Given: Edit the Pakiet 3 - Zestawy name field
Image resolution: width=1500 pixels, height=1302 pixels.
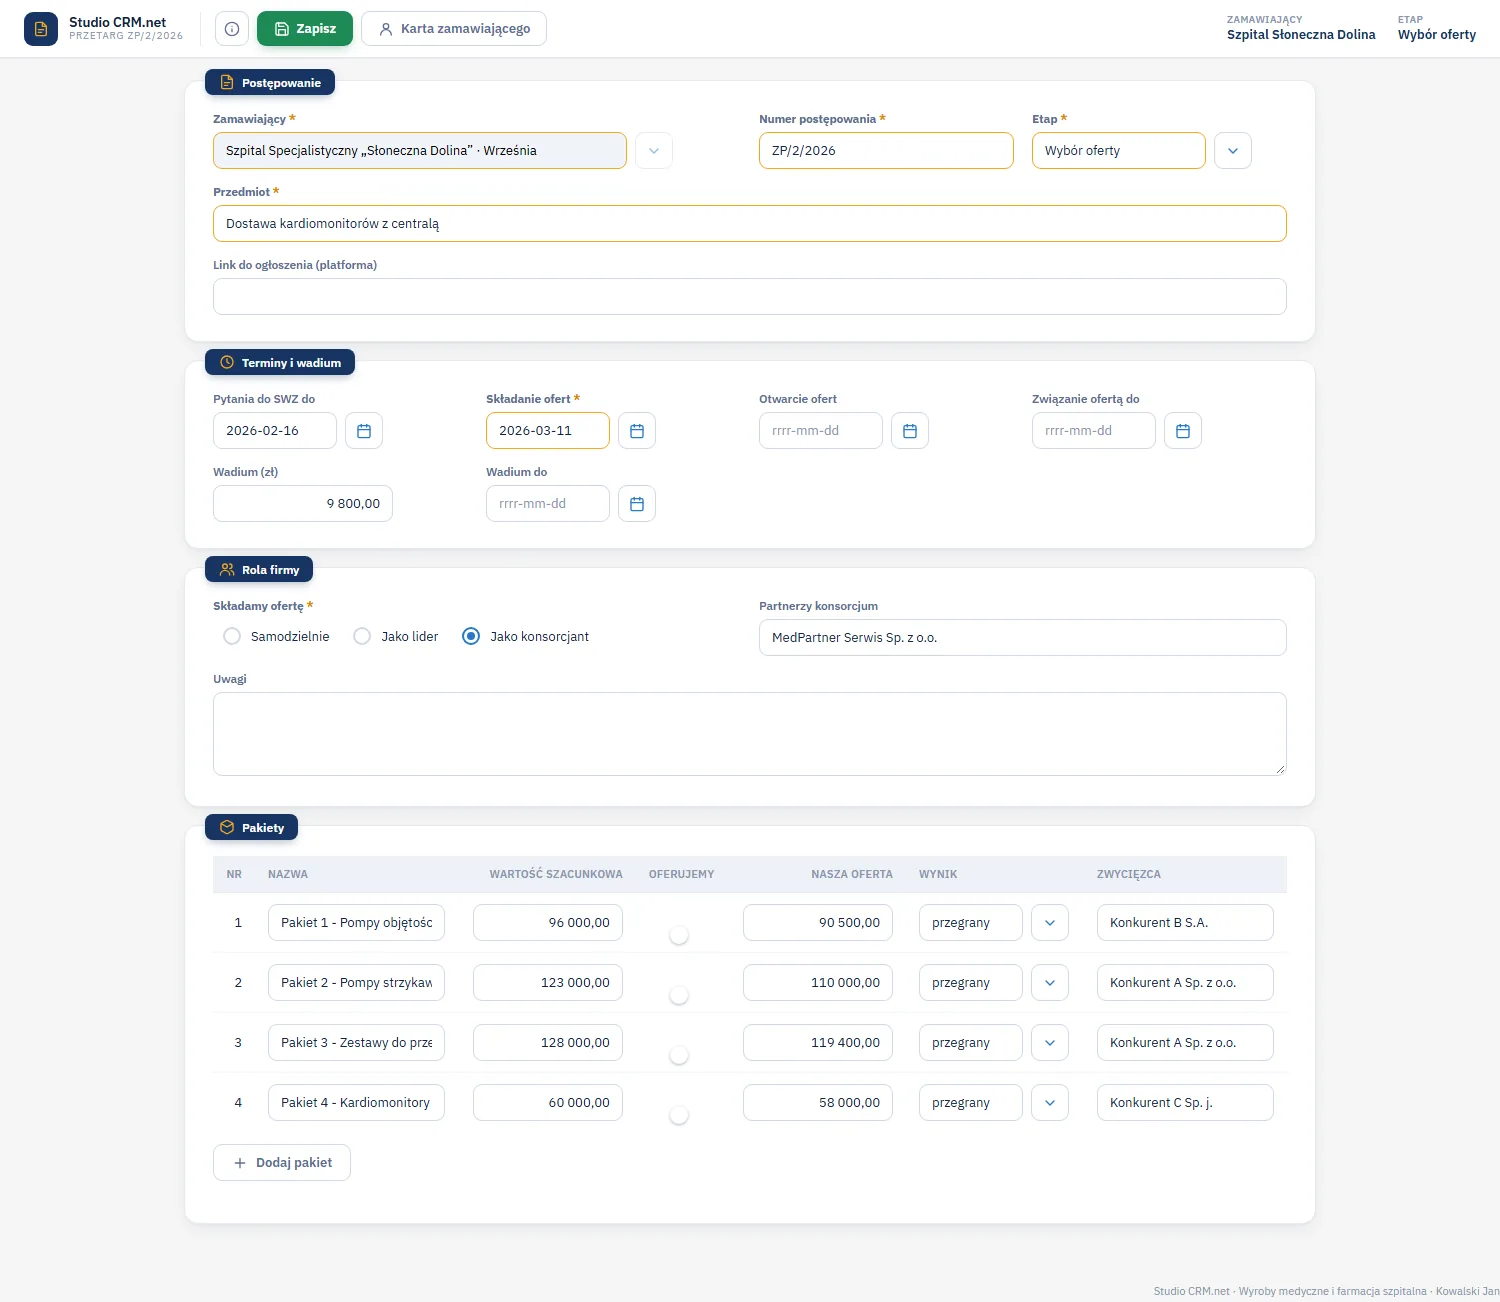Looking at the screenshot, I should click(x=356, y=1043).
